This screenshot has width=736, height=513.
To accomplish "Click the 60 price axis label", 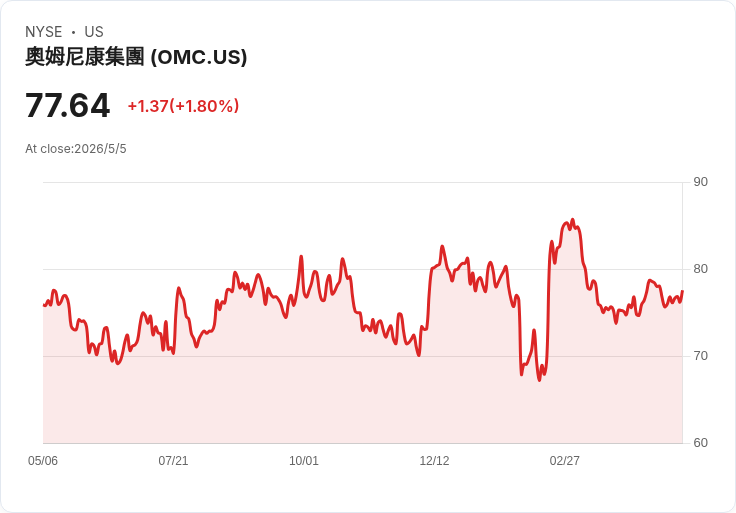I will point(700,443).
